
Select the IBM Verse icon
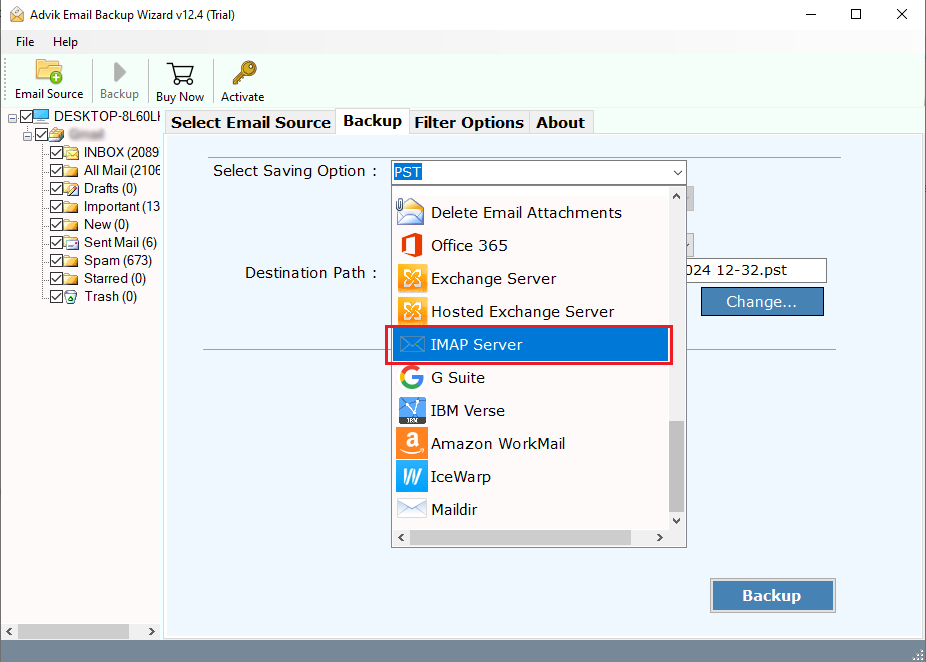click(x=412, y=410)
